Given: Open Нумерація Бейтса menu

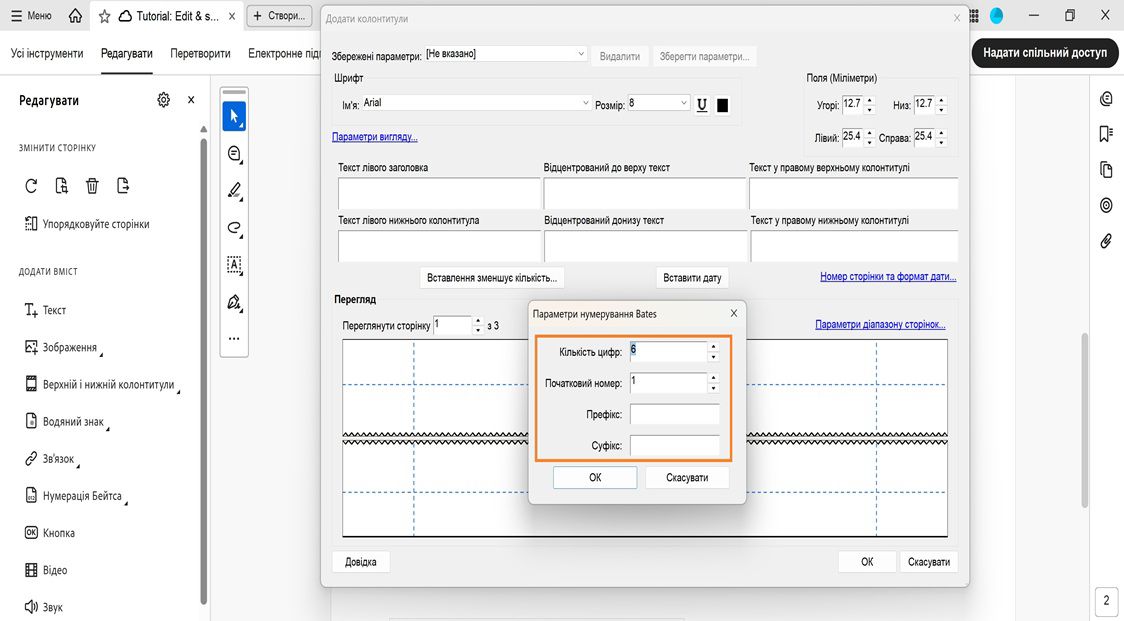Looking at the screenshot, I should (x=74, y=496).
